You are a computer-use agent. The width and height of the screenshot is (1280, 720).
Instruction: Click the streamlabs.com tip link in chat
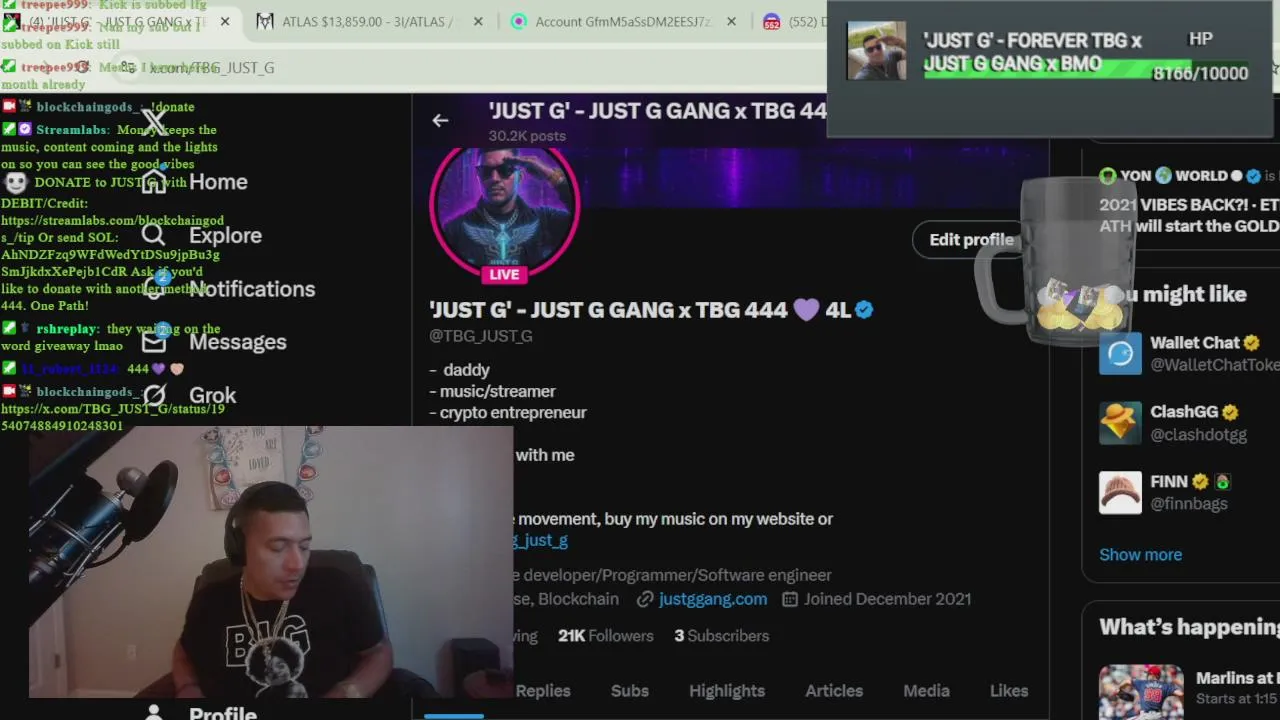pyautogui.click(x=112, y=229)
